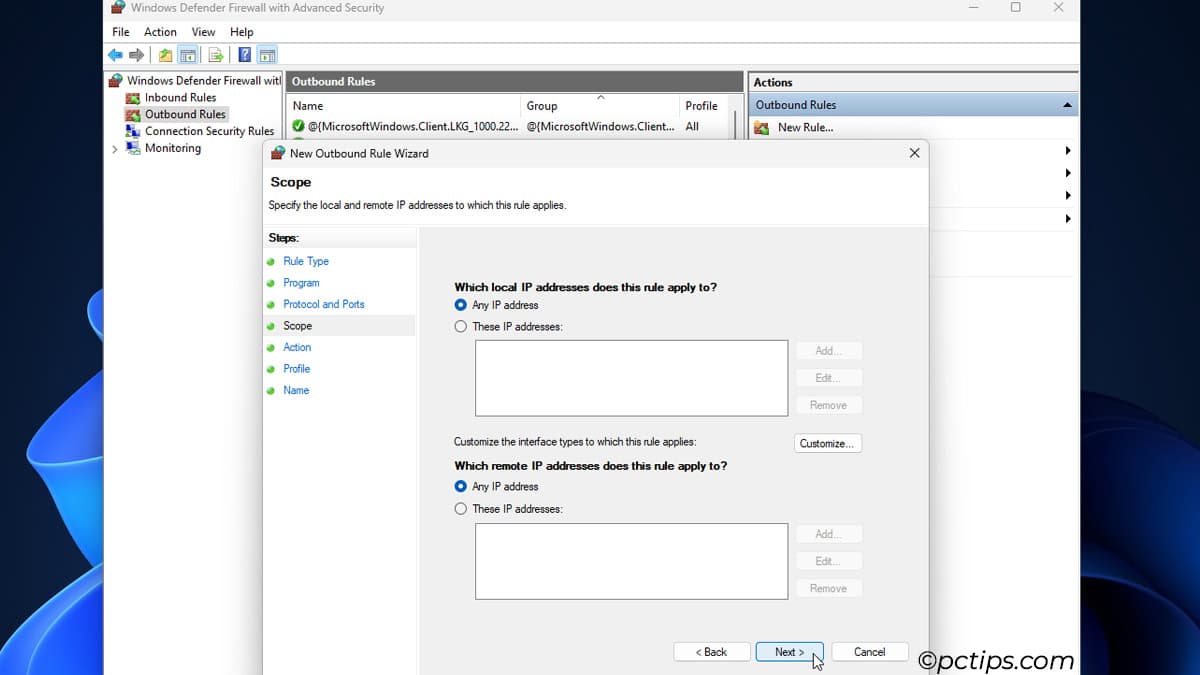
Task: Open the Action menu
Action: 160,31
